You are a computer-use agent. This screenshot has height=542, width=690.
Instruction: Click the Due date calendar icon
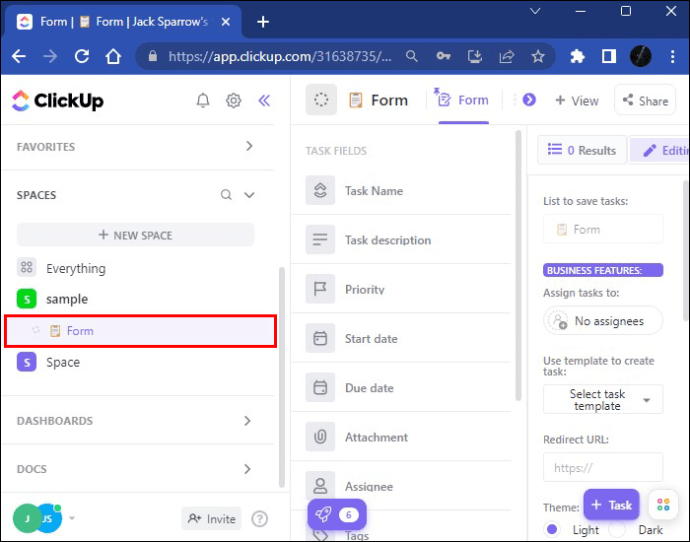[x=320, y=388]
